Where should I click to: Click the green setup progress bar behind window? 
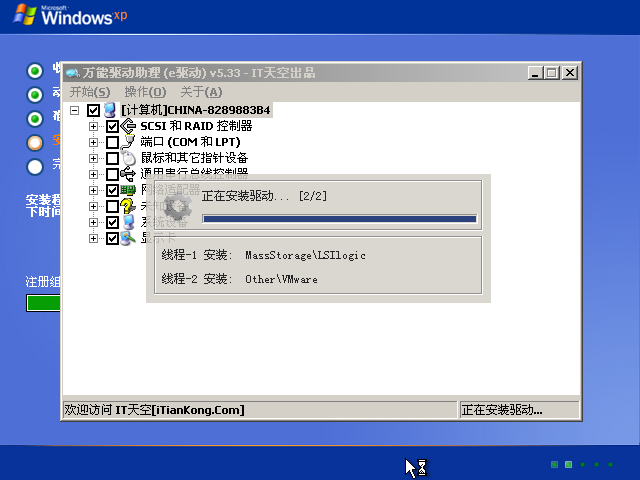point(44,303)
